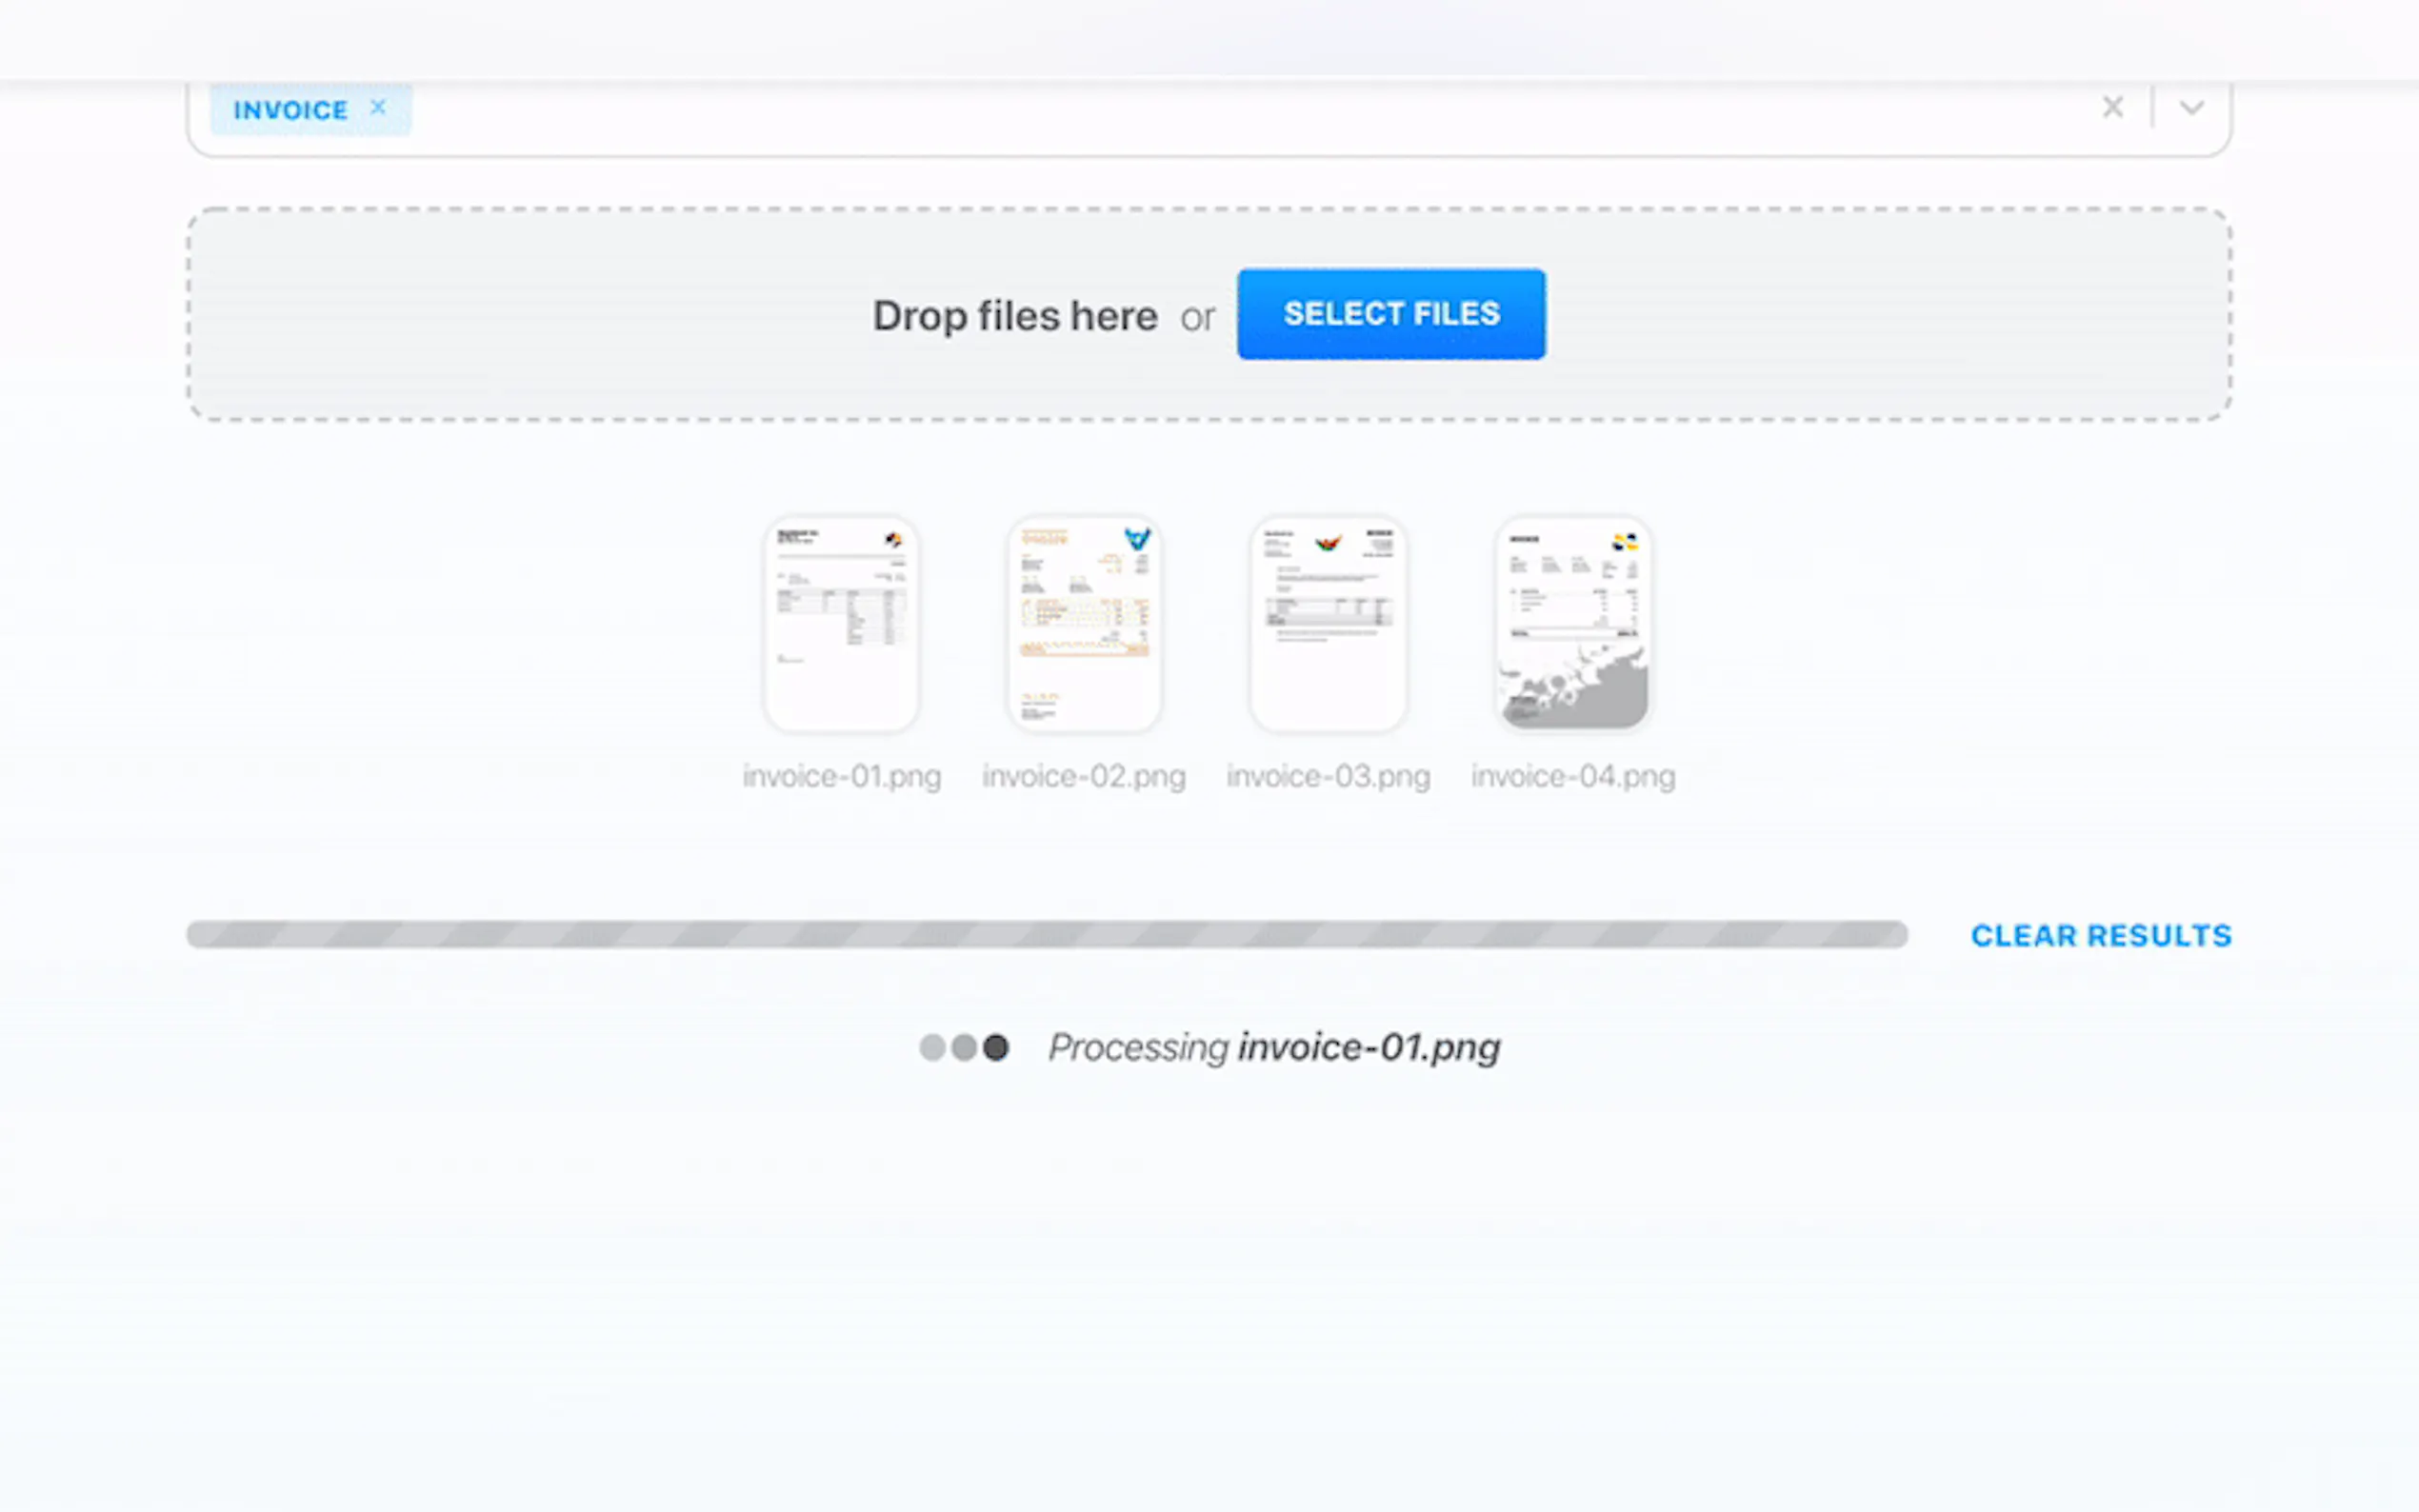The width and height of the screenshot is (2419, 1512).
Task: Click the blue logo on invoice-02 thumbnail
Action: (x=1137, y=540)
